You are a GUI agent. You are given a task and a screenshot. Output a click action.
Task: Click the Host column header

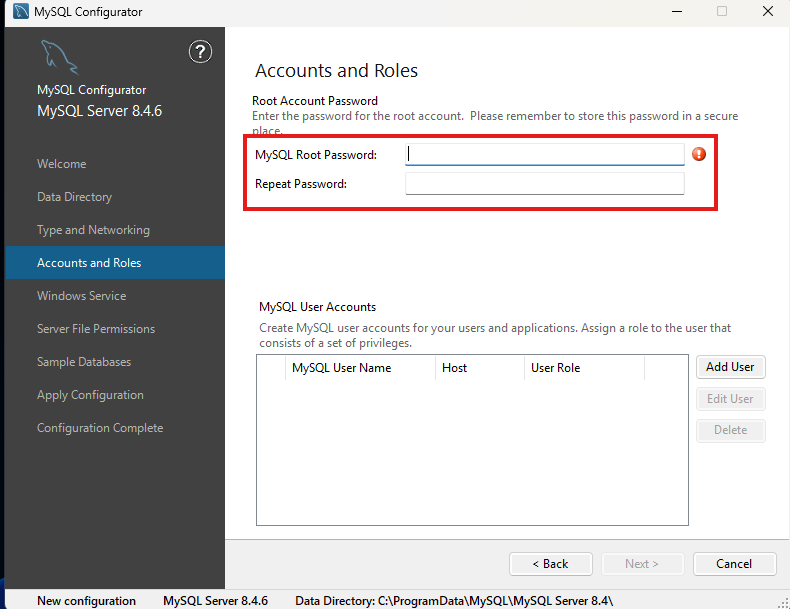(480, 368)
